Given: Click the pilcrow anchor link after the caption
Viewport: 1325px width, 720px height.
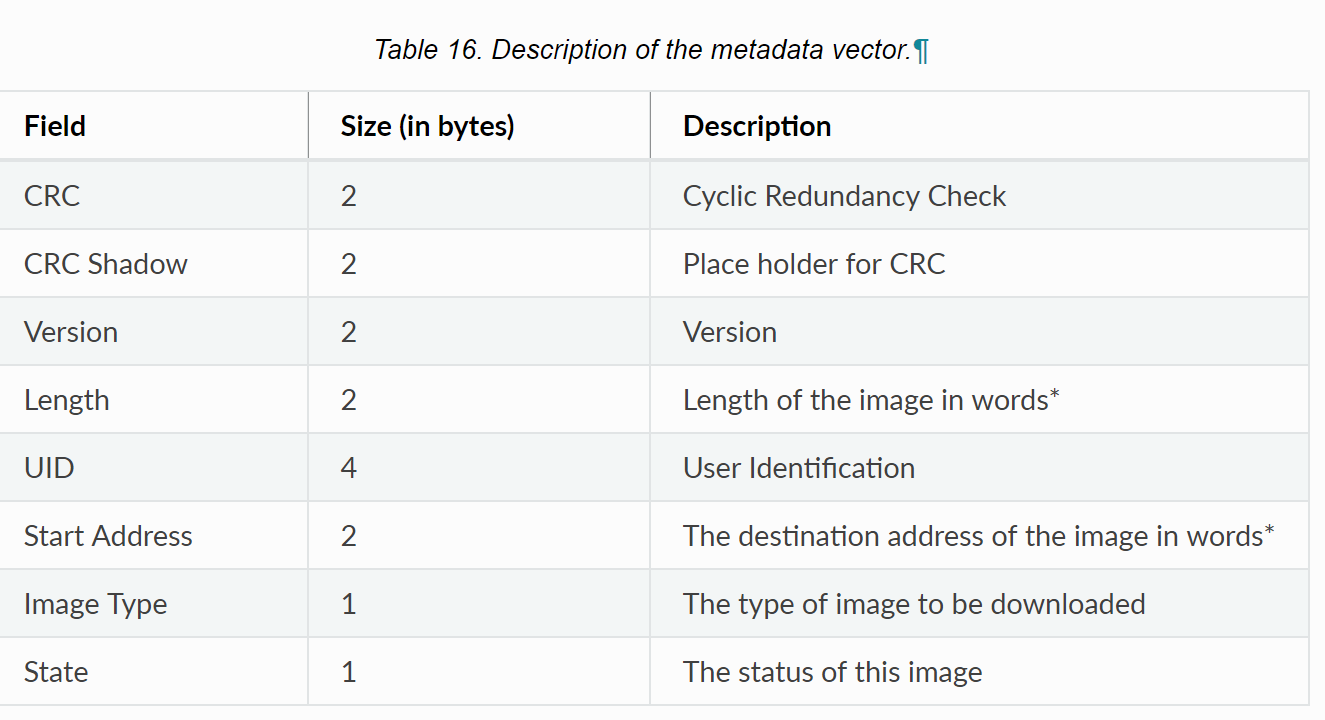Looking at the screenshot, I should 921,51.
